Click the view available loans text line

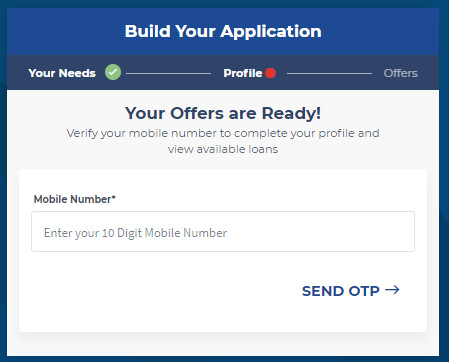[x=223, y=149]
